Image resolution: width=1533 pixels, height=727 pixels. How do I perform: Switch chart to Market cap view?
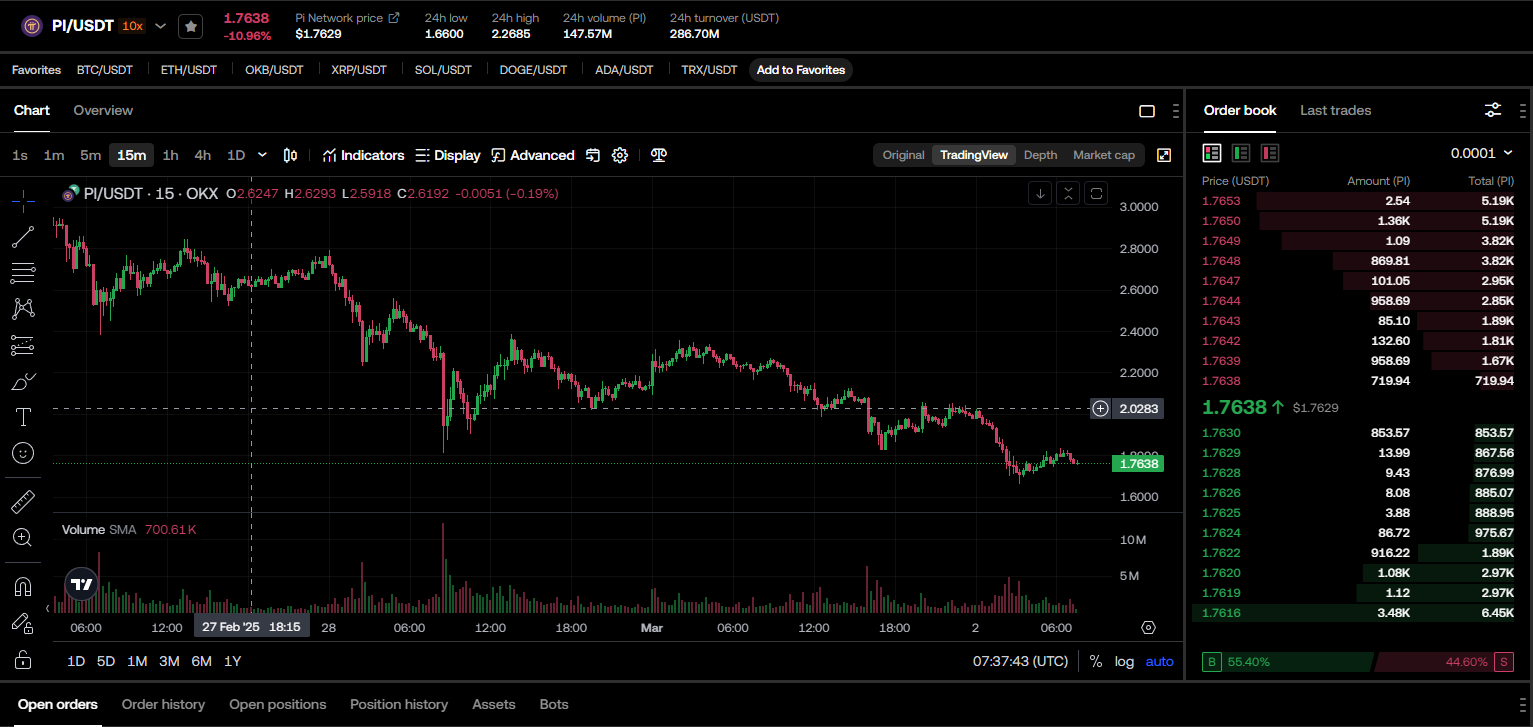click(1104, 155)
